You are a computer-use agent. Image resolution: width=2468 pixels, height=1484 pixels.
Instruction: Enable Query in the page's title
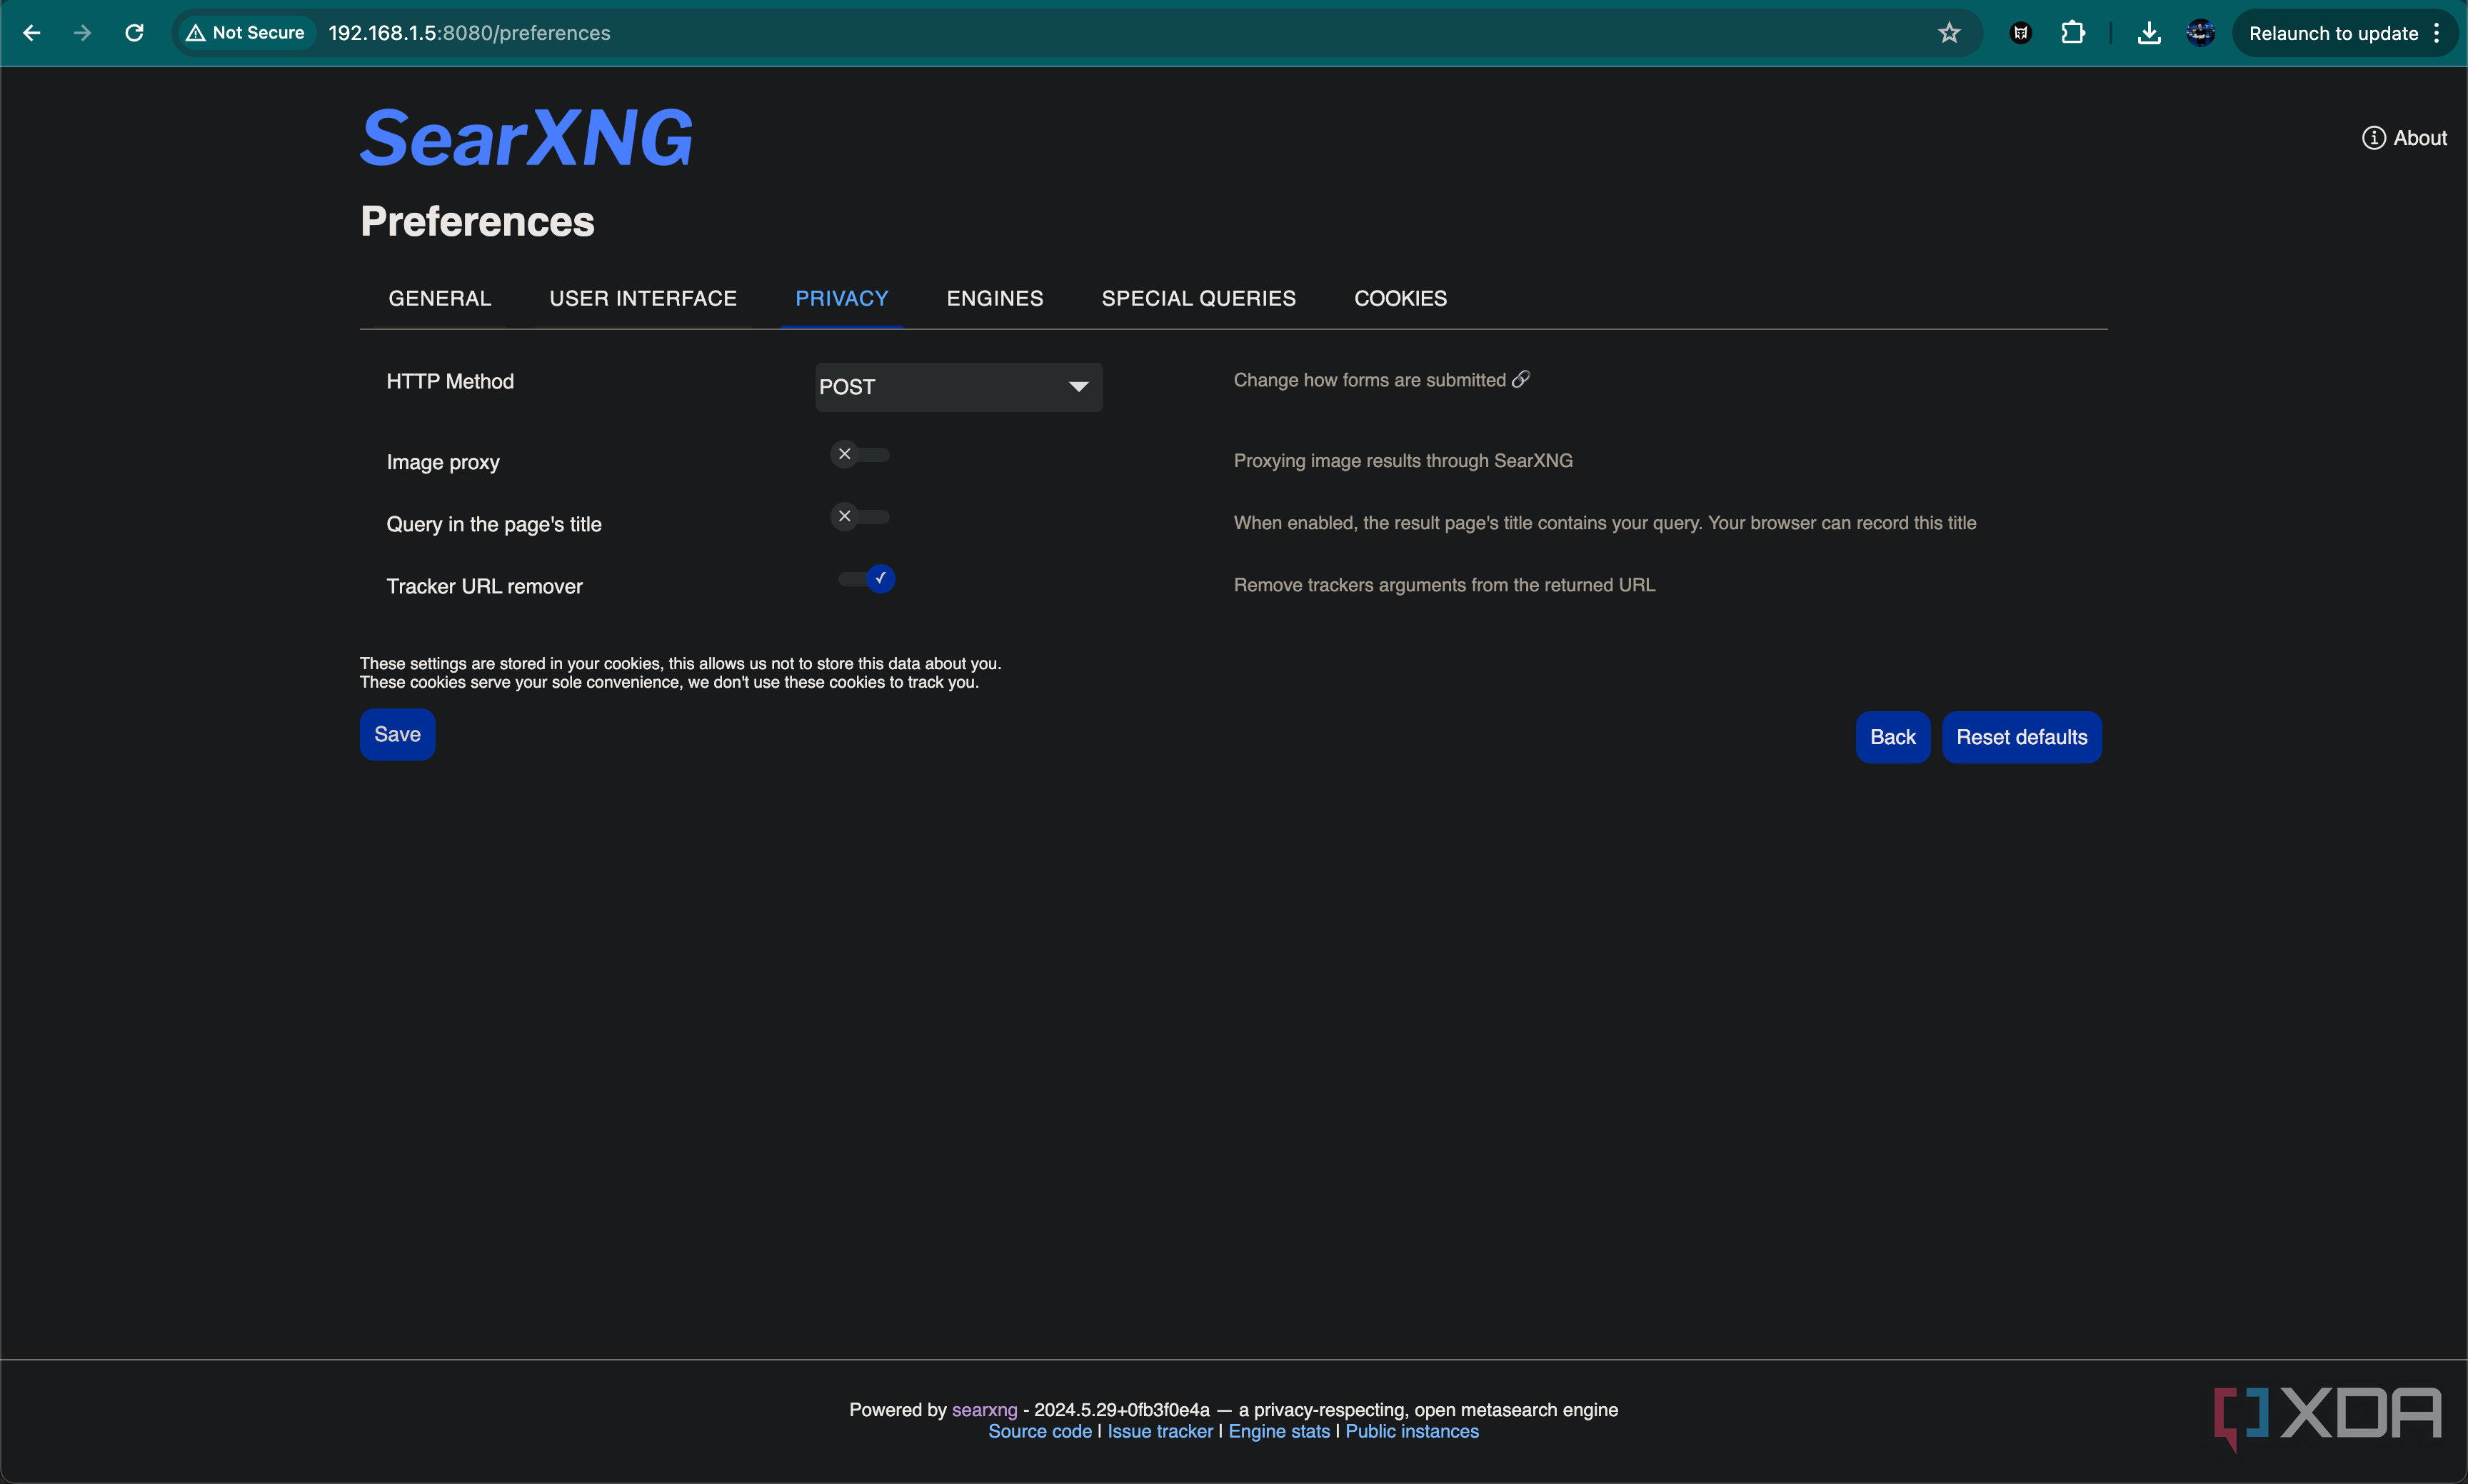[x=860, y=517]
